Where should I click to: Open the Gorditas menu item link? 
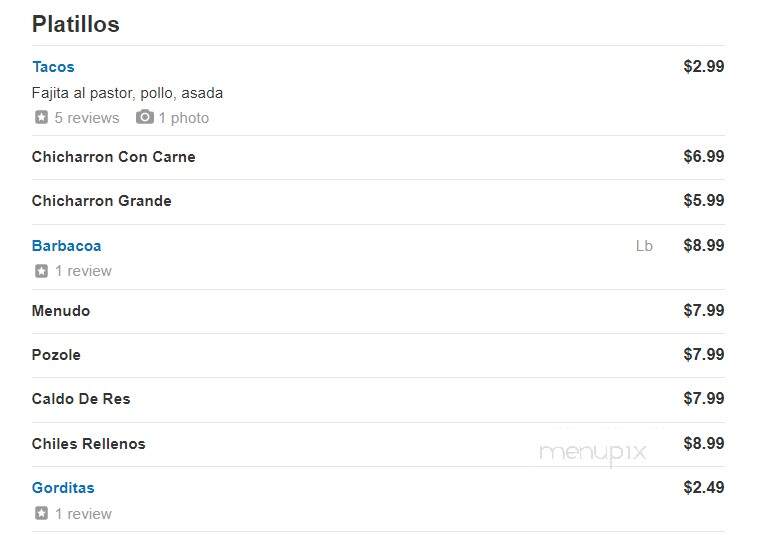(x=63, y=488)
